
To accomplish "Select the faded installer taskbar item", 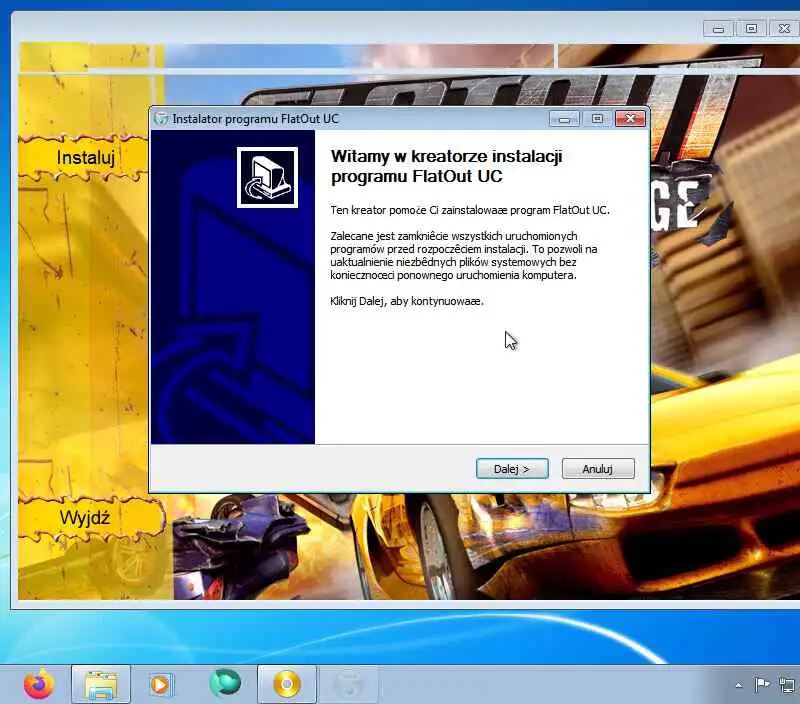I will (348, 684).
